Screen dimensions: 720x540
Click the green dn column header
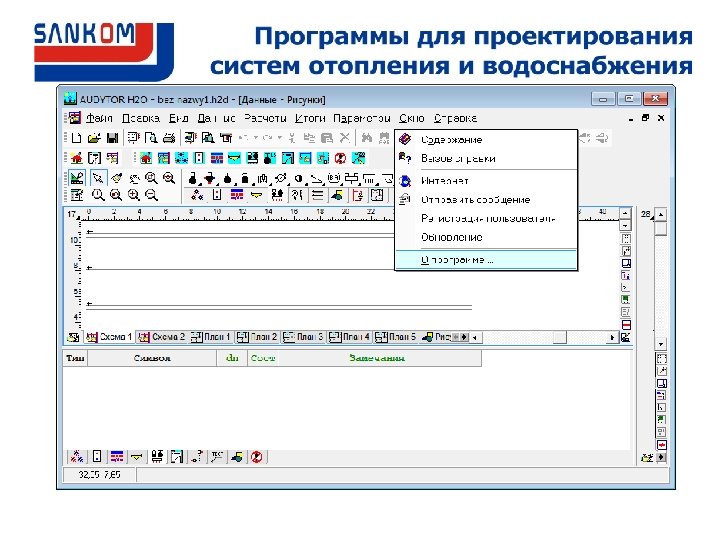pos(232,358)
